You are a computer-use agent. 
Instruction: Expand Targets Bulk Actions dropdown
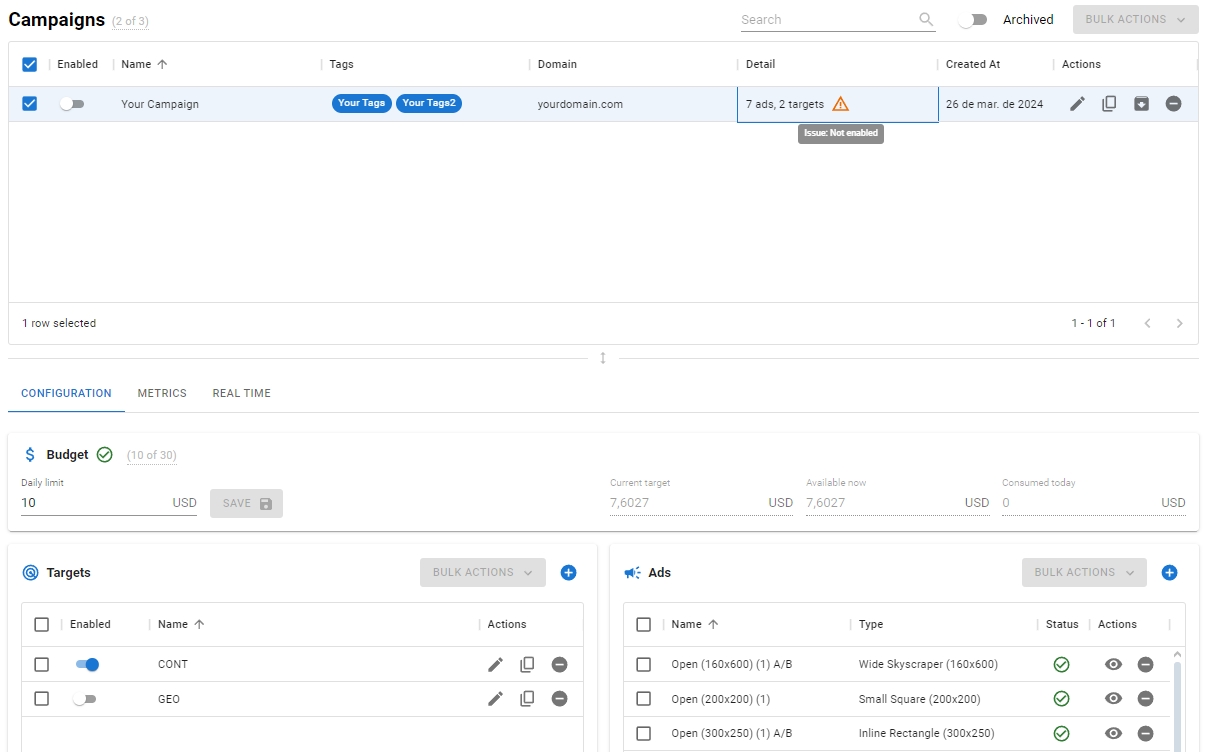pos(483,573)
